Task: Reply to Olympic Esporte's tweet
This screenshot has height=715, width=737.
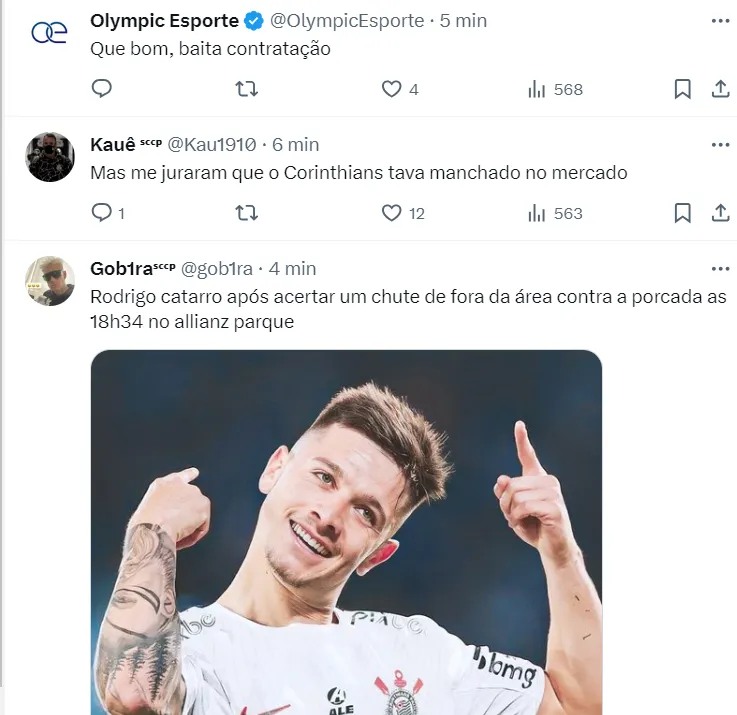Action: pyautogui.click(x=101, y=89)
